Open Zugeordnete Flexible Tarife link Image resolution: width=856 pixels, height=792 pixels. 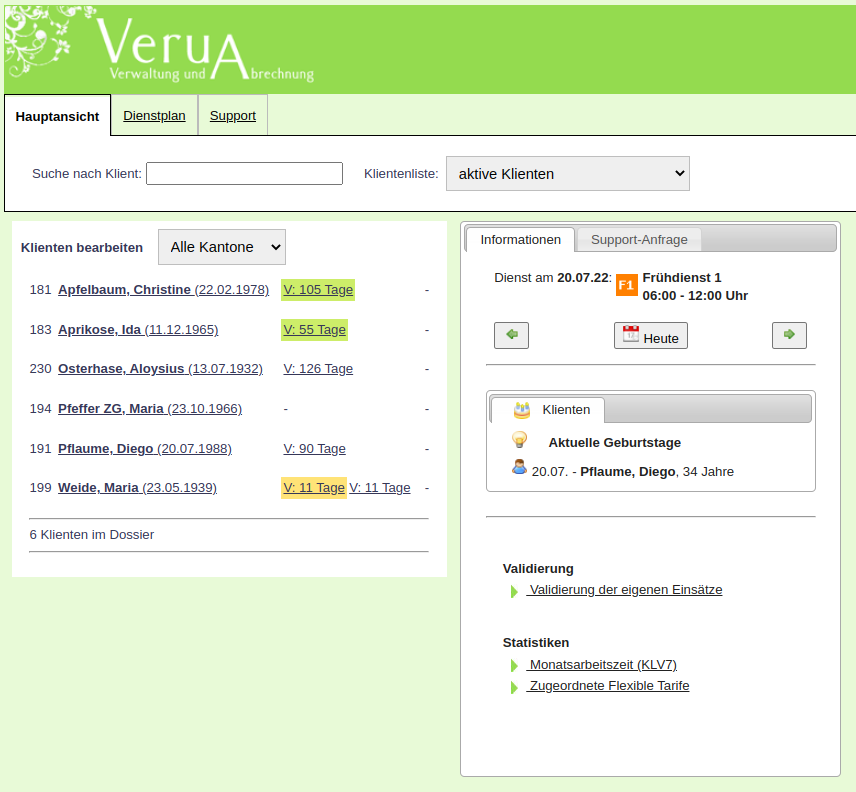click(x=608, y=686)
